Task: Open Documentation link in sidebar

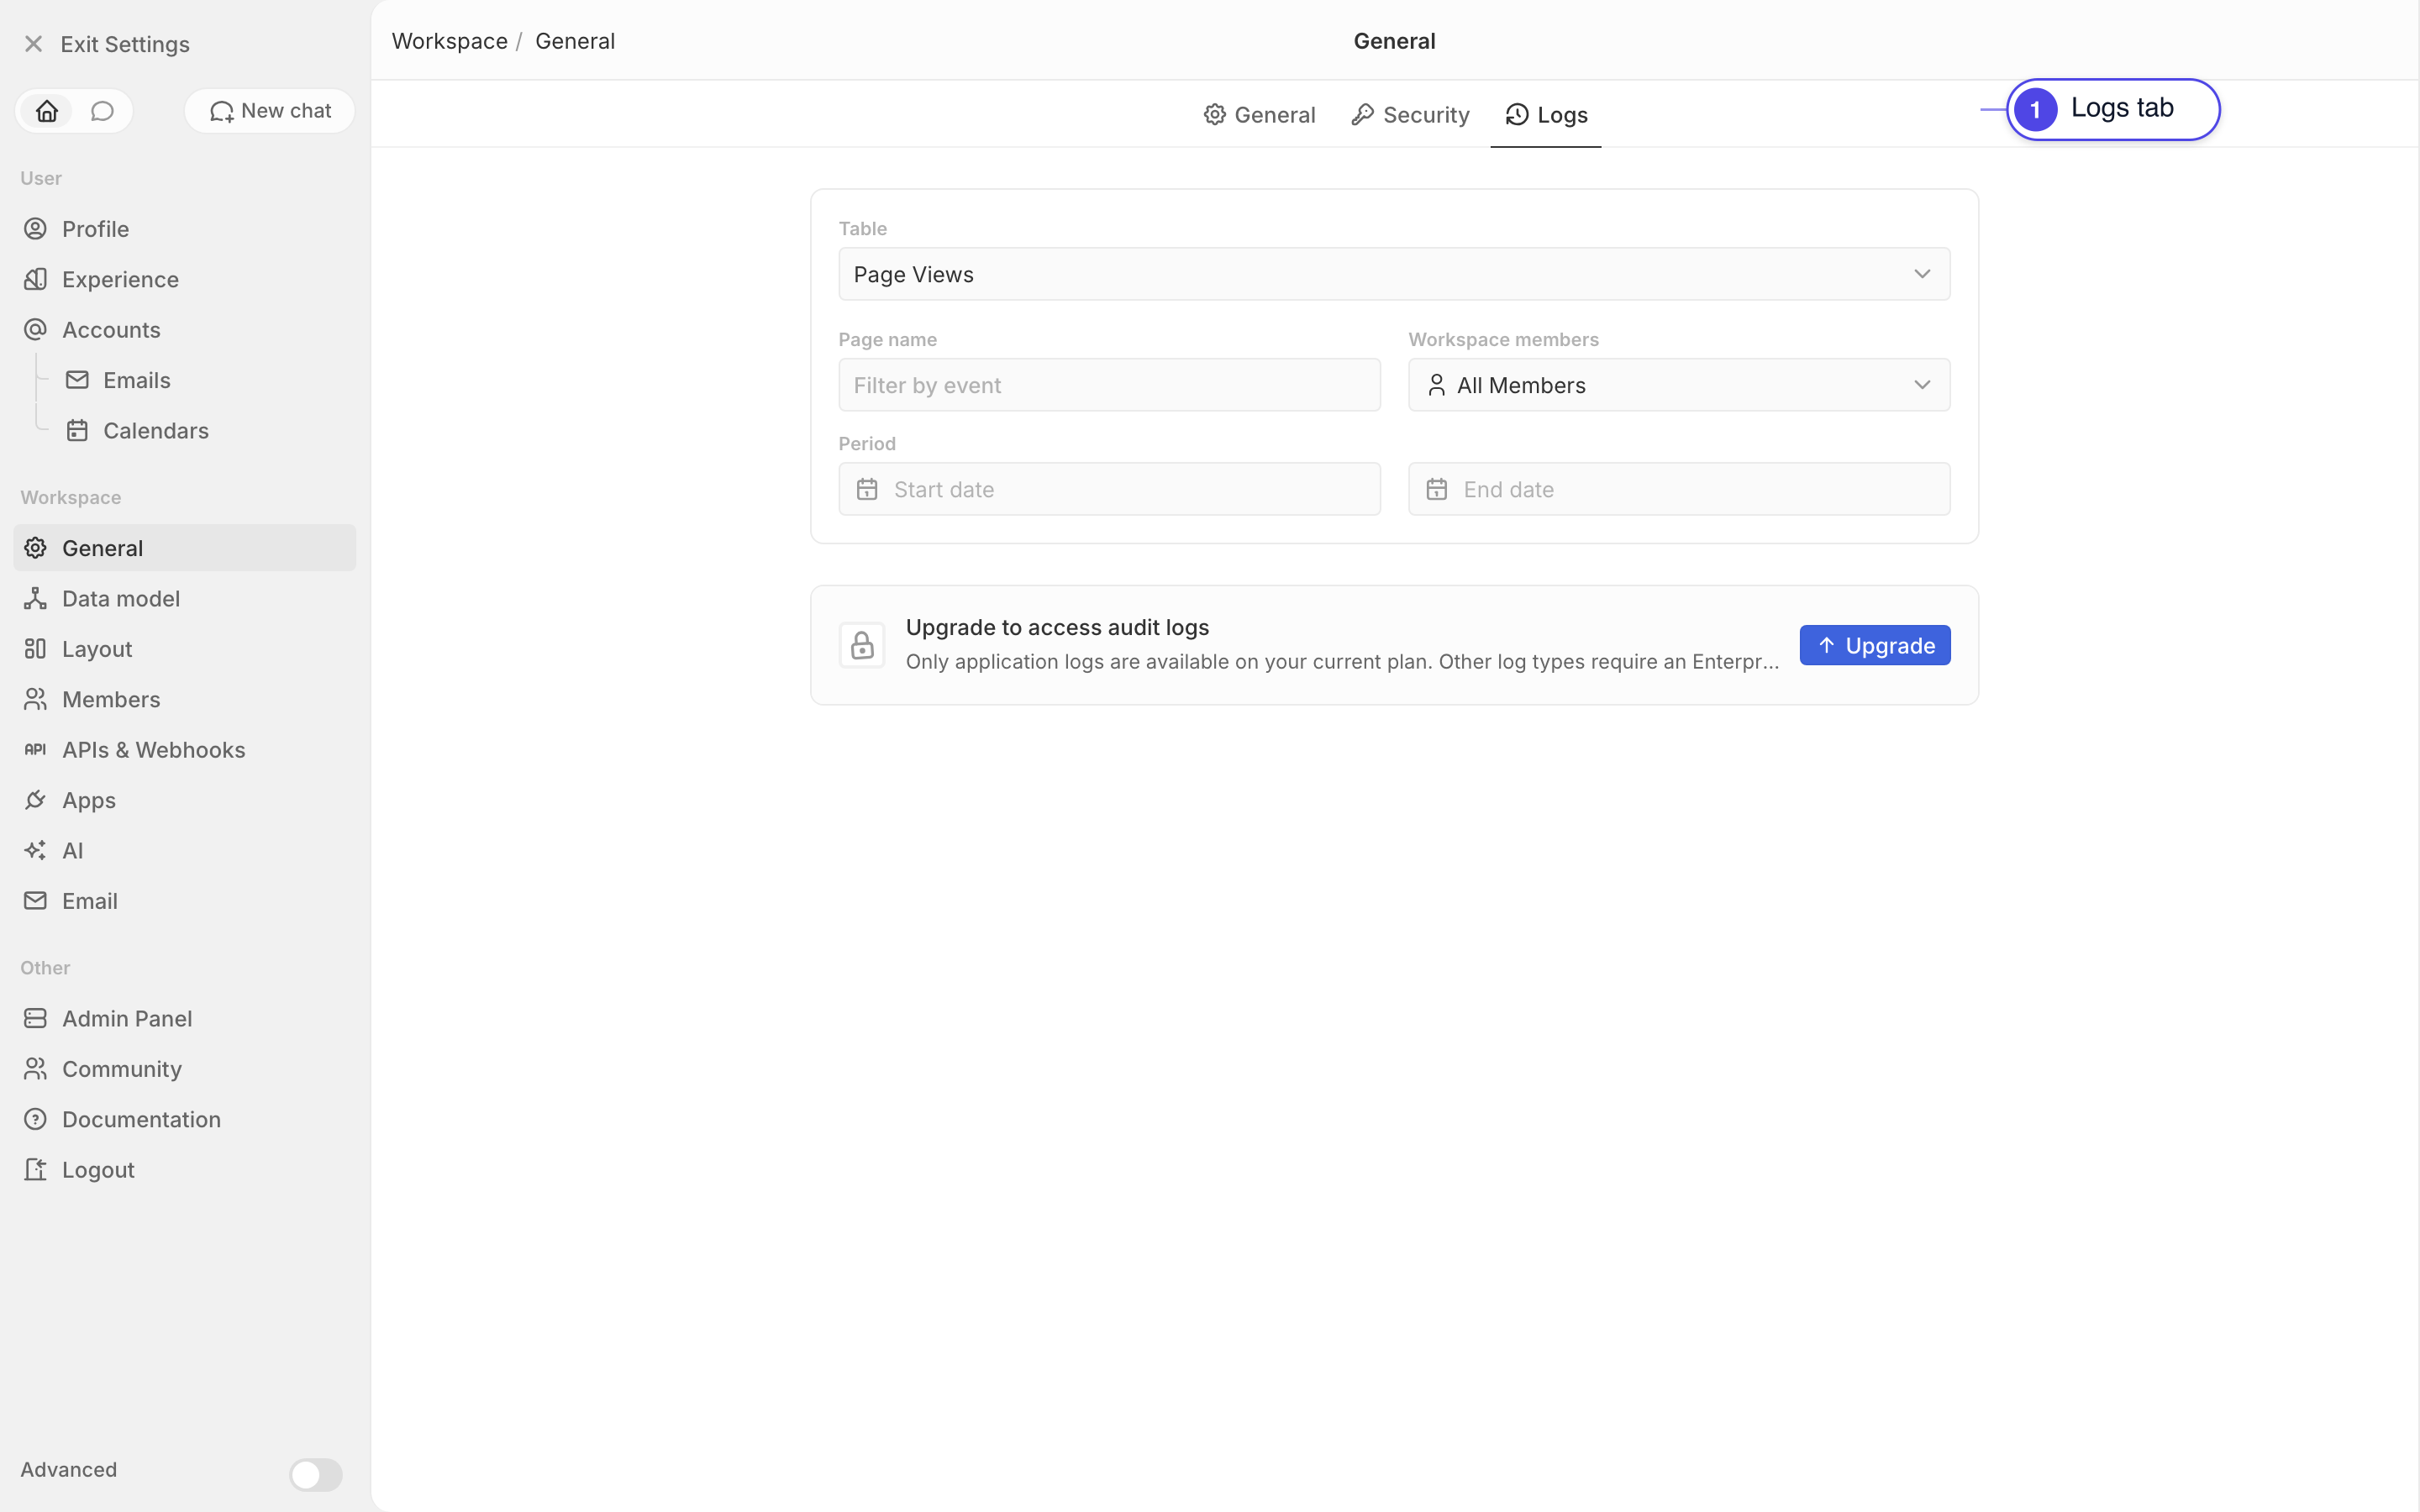Action: click(141, 1119)
